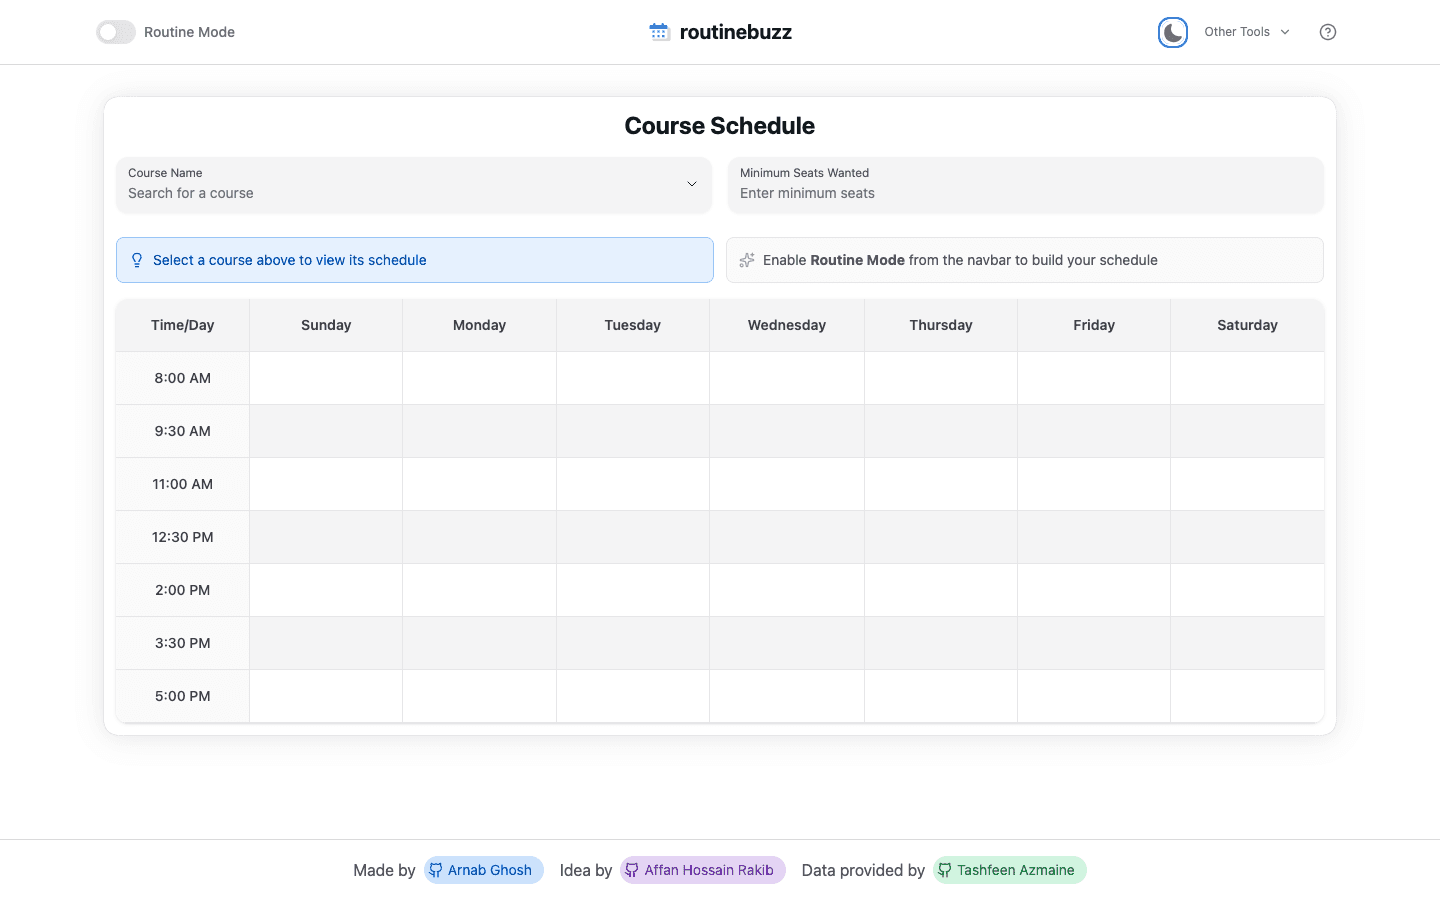1440x900 pixels.
Task: Switch to dark mode with moon icon
Action: 1172,32
